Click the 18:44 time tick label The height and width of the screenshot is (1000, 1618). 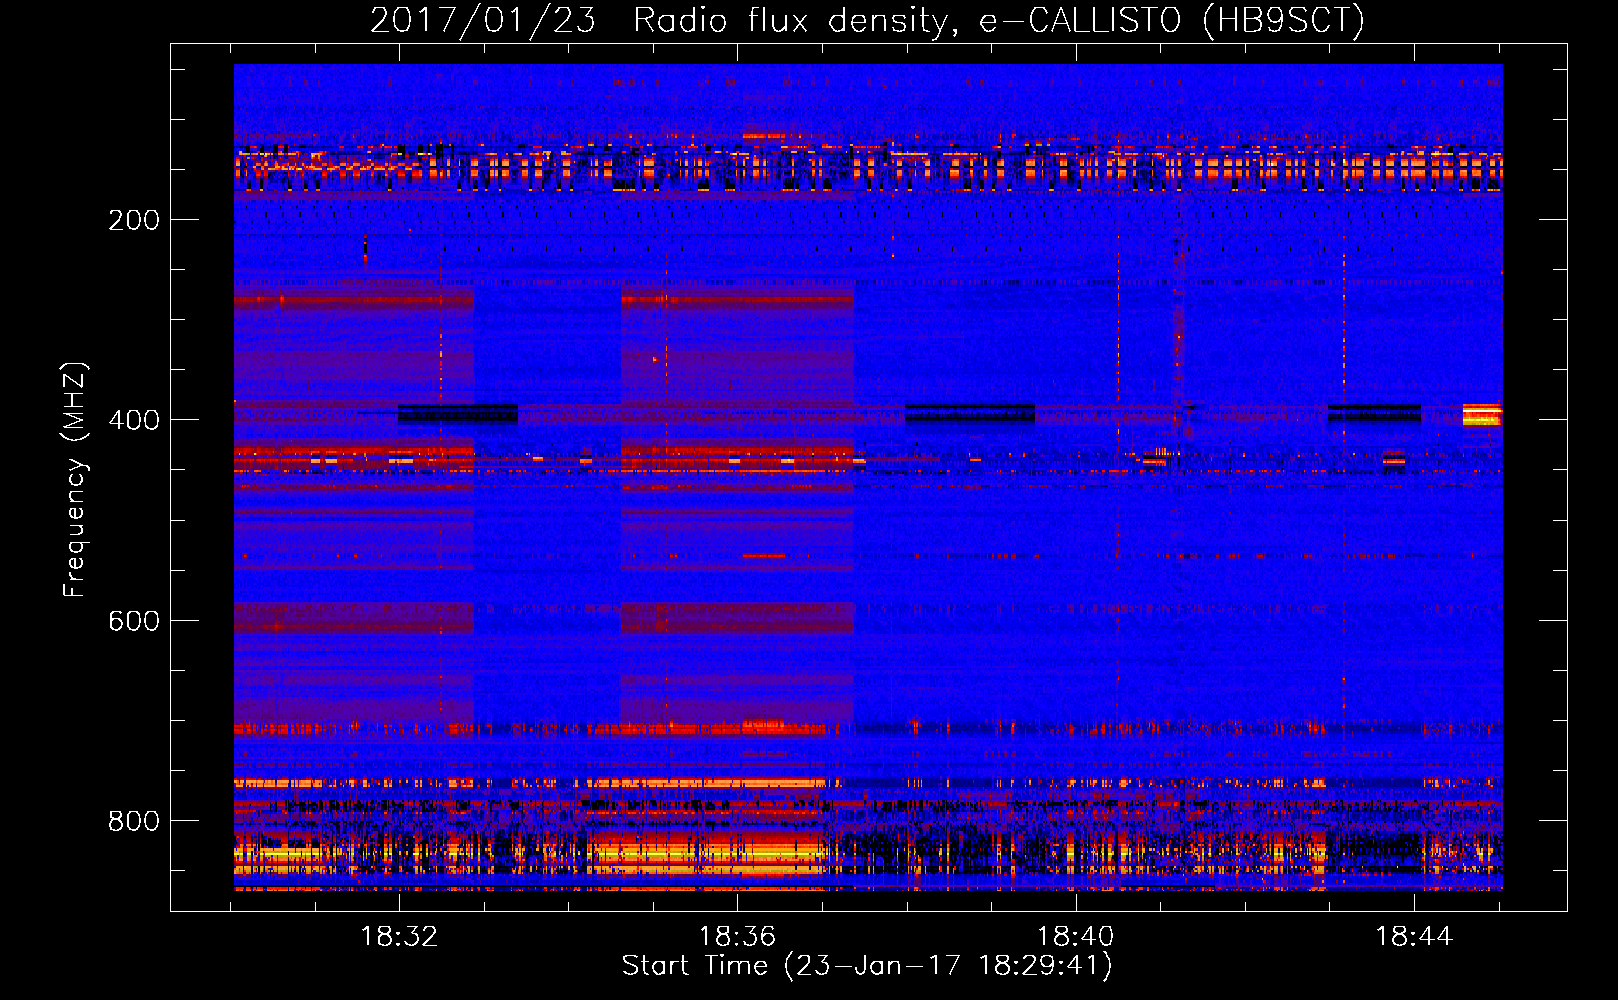tap(1414, 937)
